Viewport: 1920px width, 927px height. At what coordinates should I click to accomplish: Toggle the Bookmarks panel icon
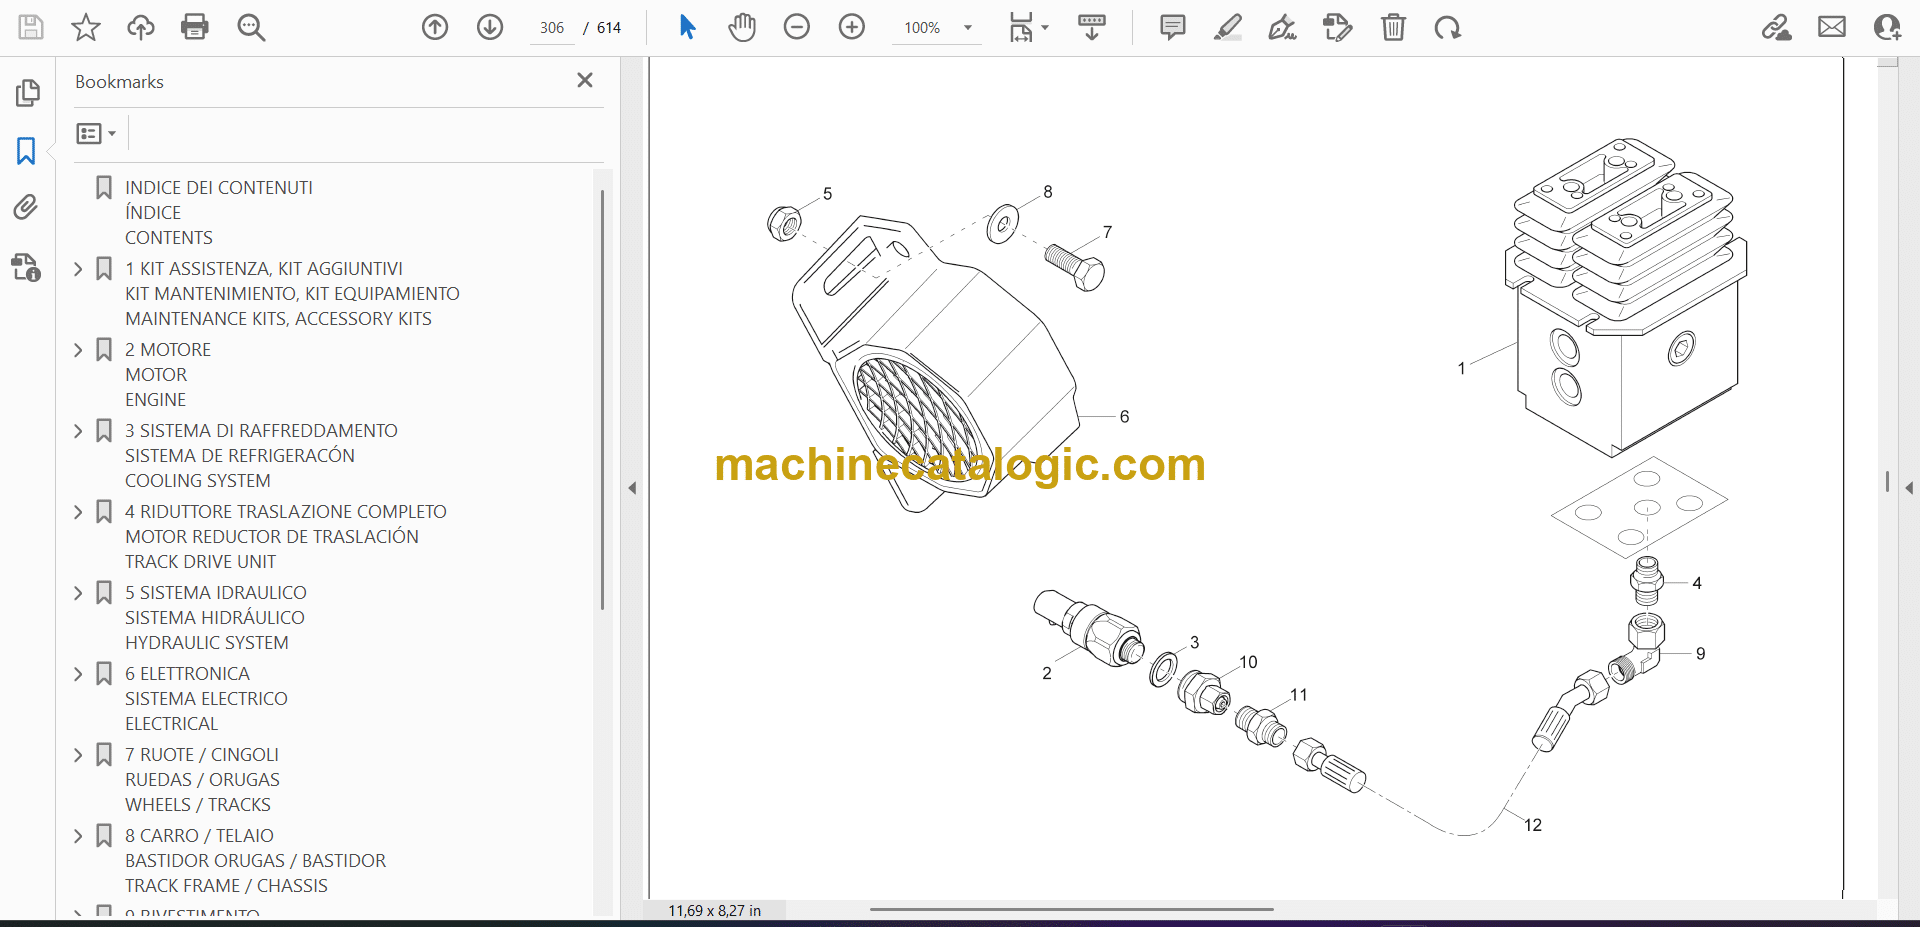[26, 151]
